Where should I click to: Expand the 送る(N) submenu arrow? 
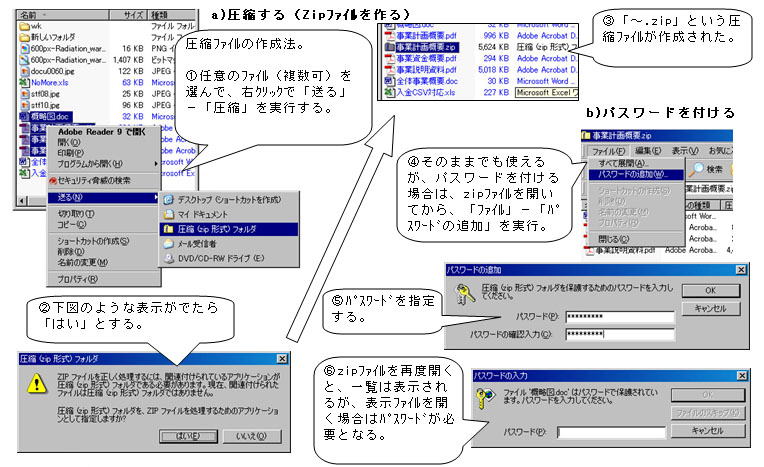pos(156,197)
